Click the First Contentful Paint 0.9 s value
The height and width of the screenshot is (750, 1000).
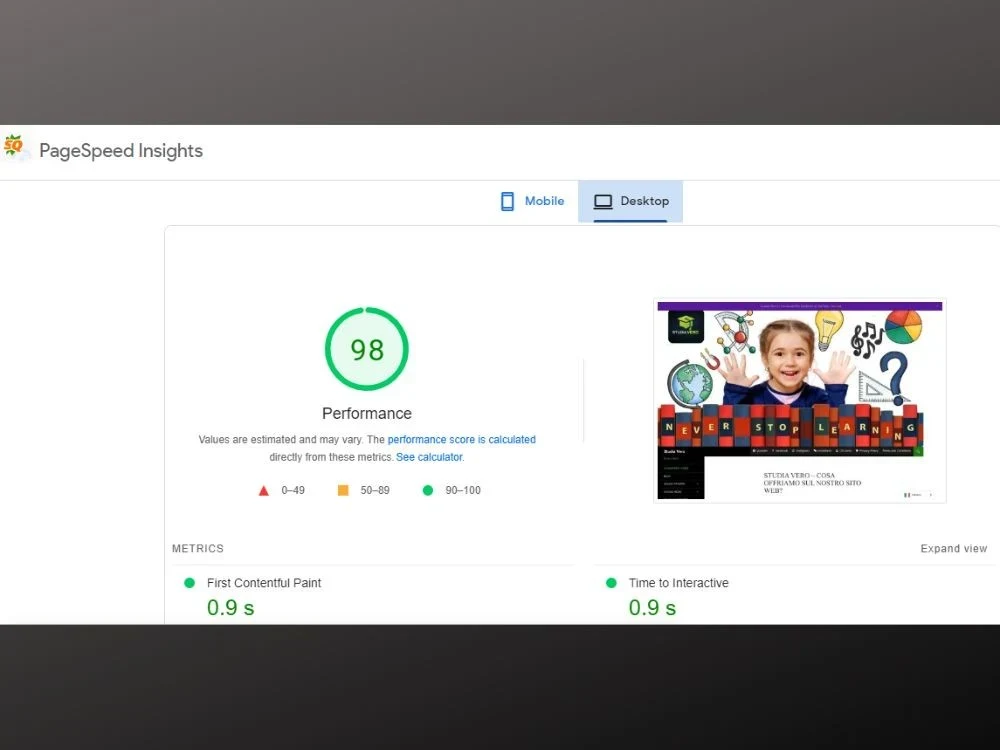[230, 608]
